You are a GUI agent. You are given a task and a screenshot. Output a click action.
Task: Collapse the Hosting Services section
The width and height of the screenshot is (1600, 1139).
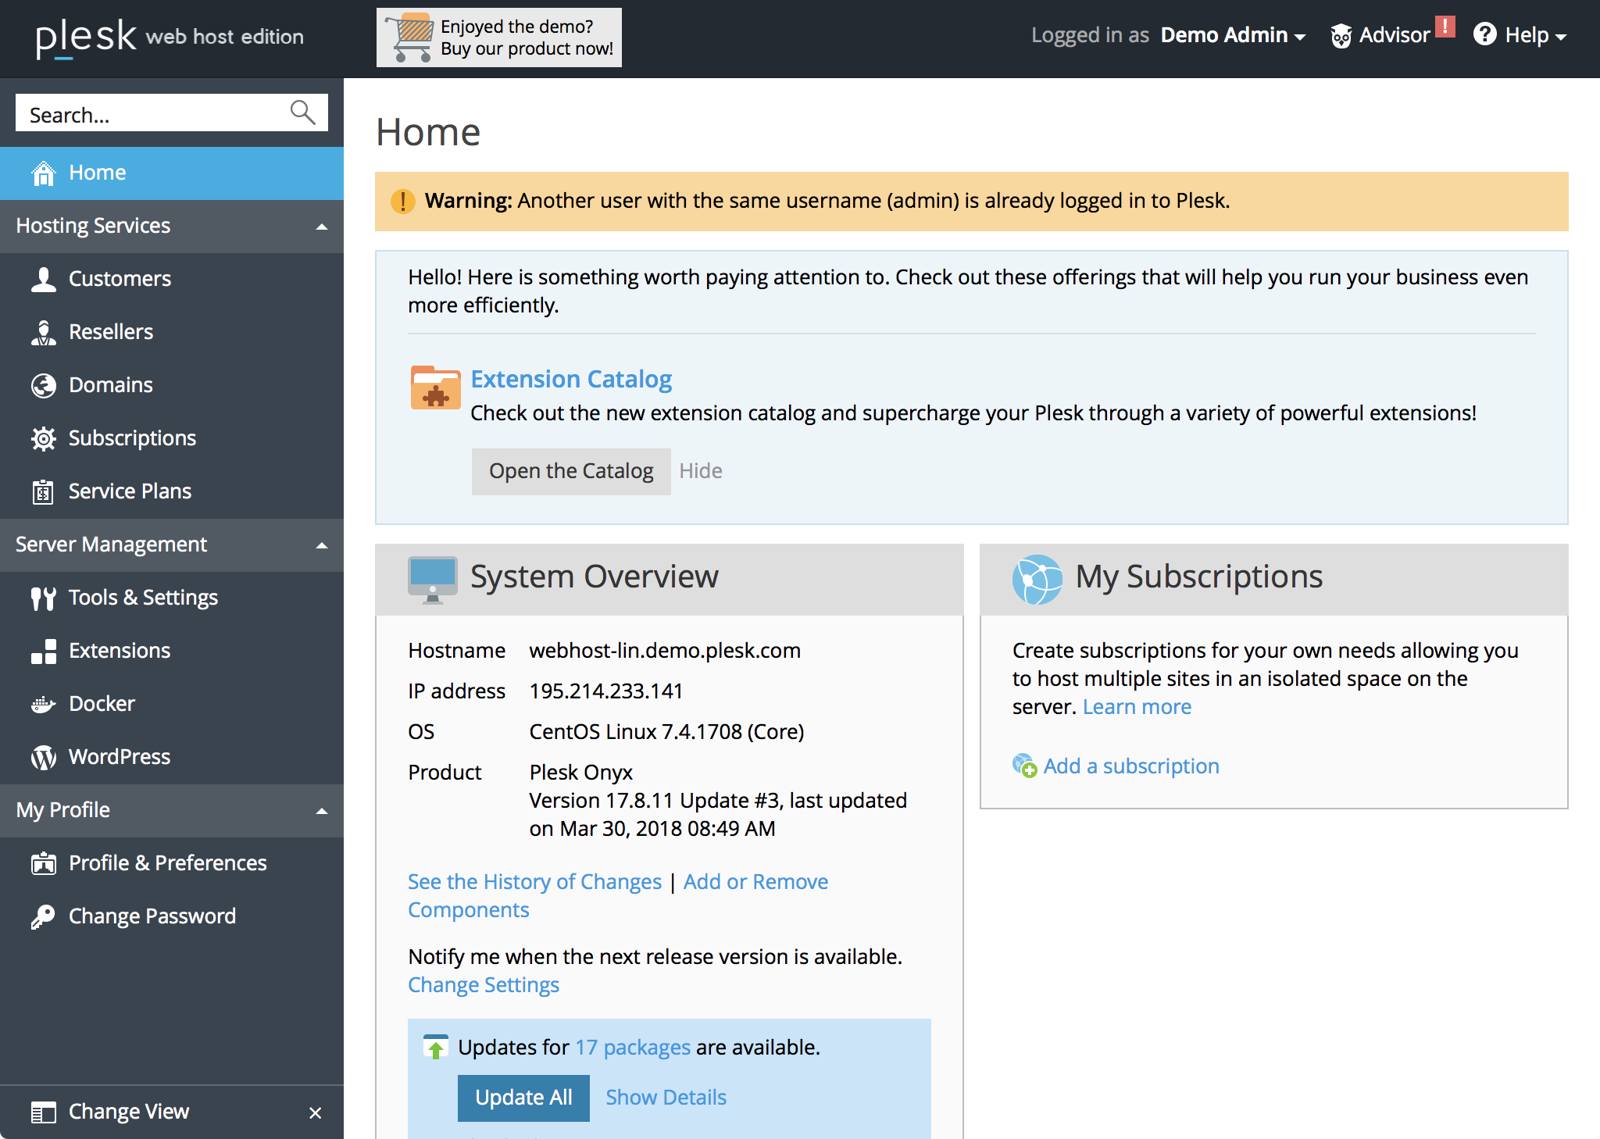tap(321, 227)
